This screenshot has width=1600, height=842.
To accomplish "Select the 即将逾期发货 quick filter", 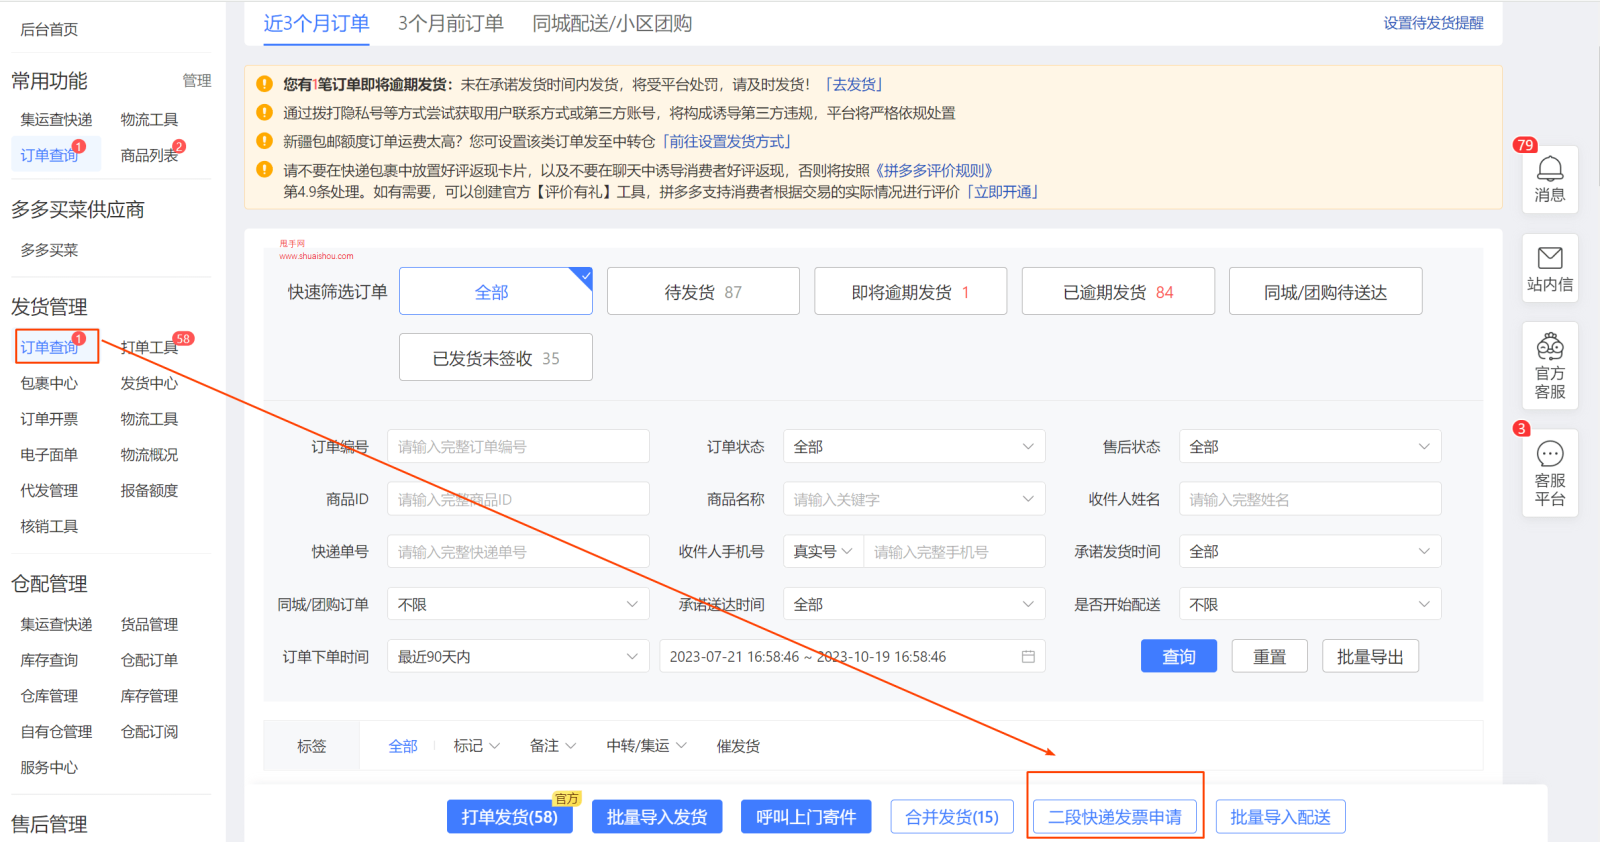I will pos(910,291).
